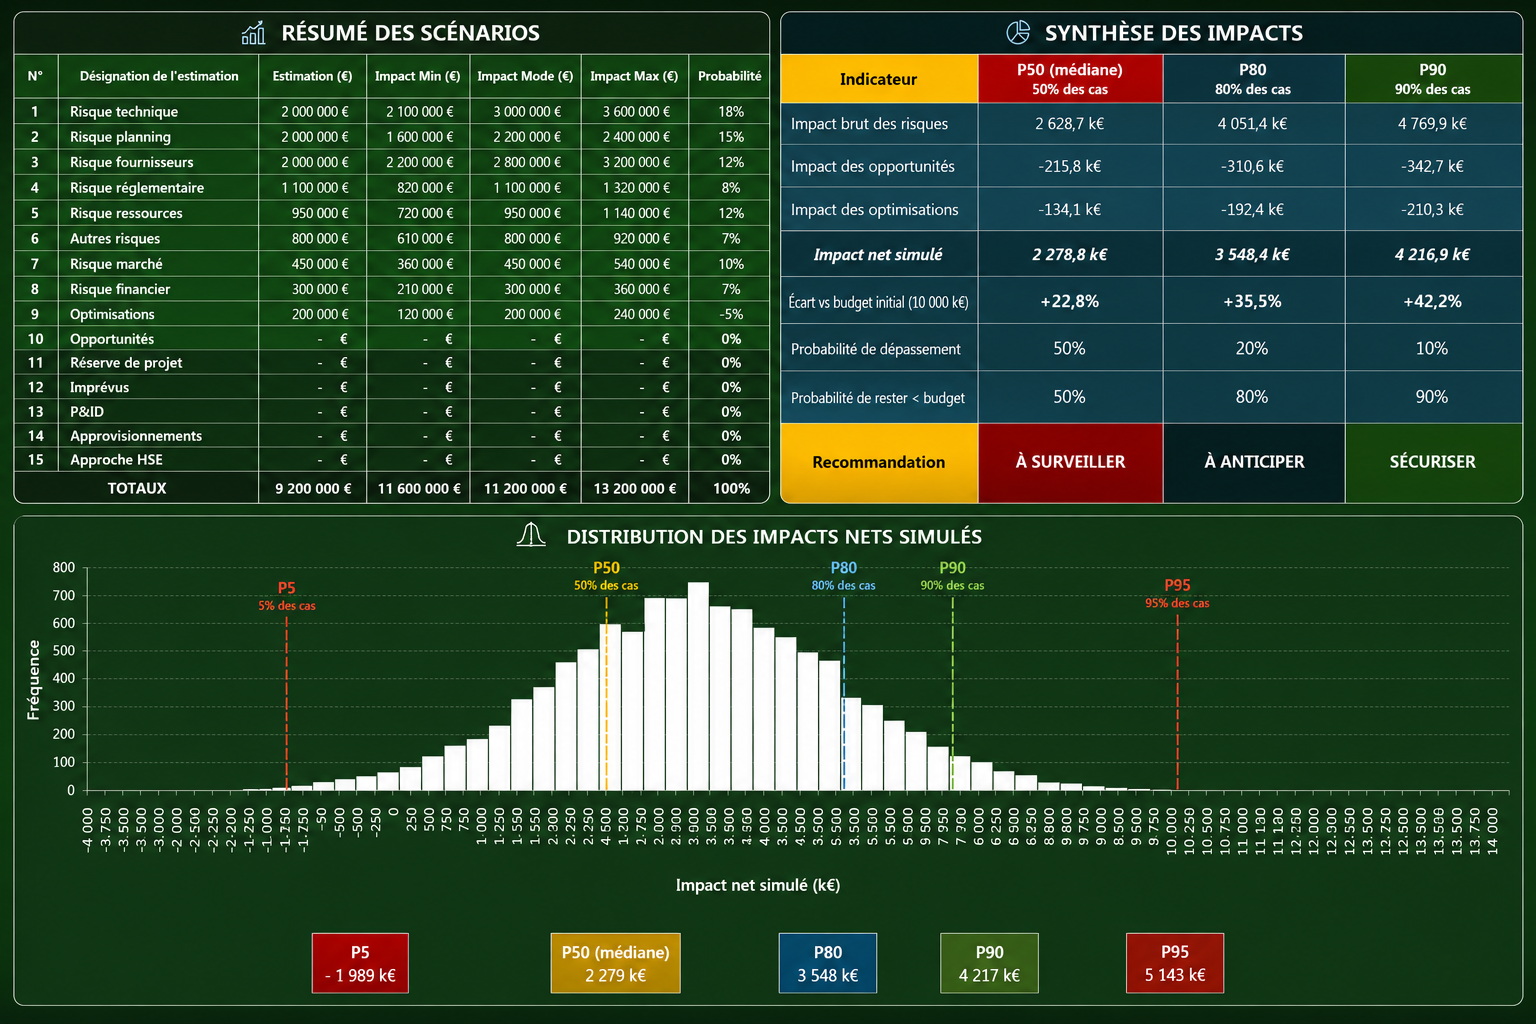Select the Approvisionnements row label
Viewport: 1536px width, 1024px height.
(x=136, y=436)
